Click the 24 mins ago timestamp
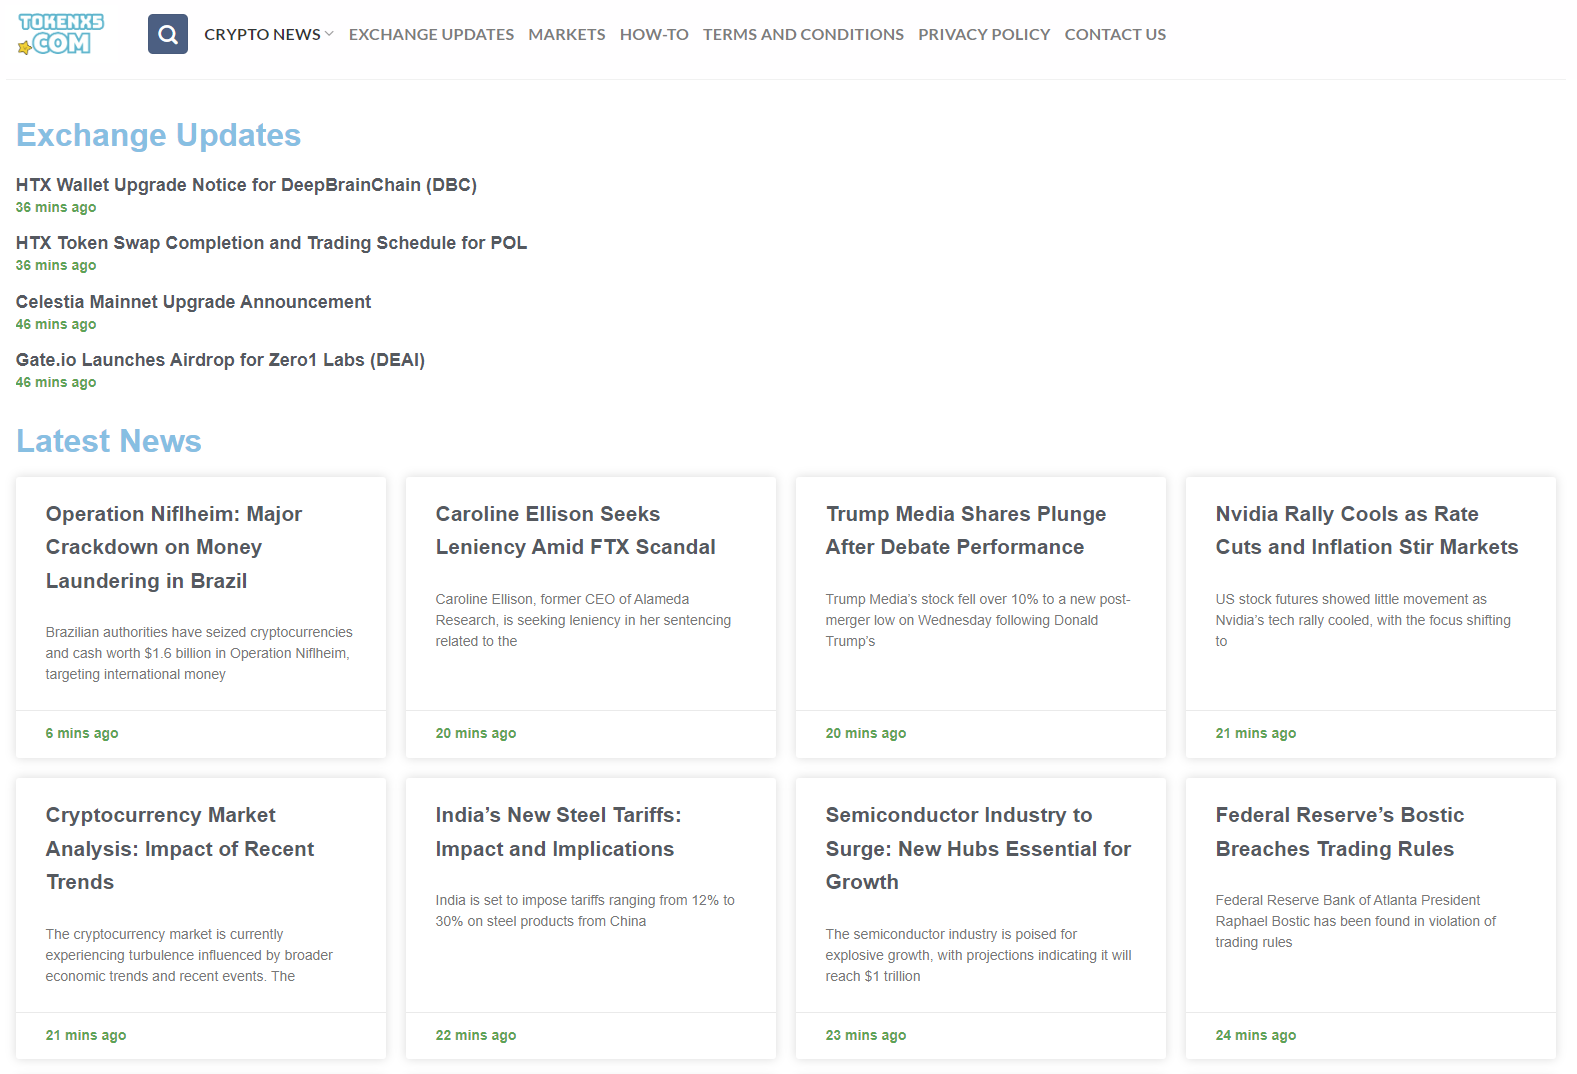 (x=1256, y=1035)
